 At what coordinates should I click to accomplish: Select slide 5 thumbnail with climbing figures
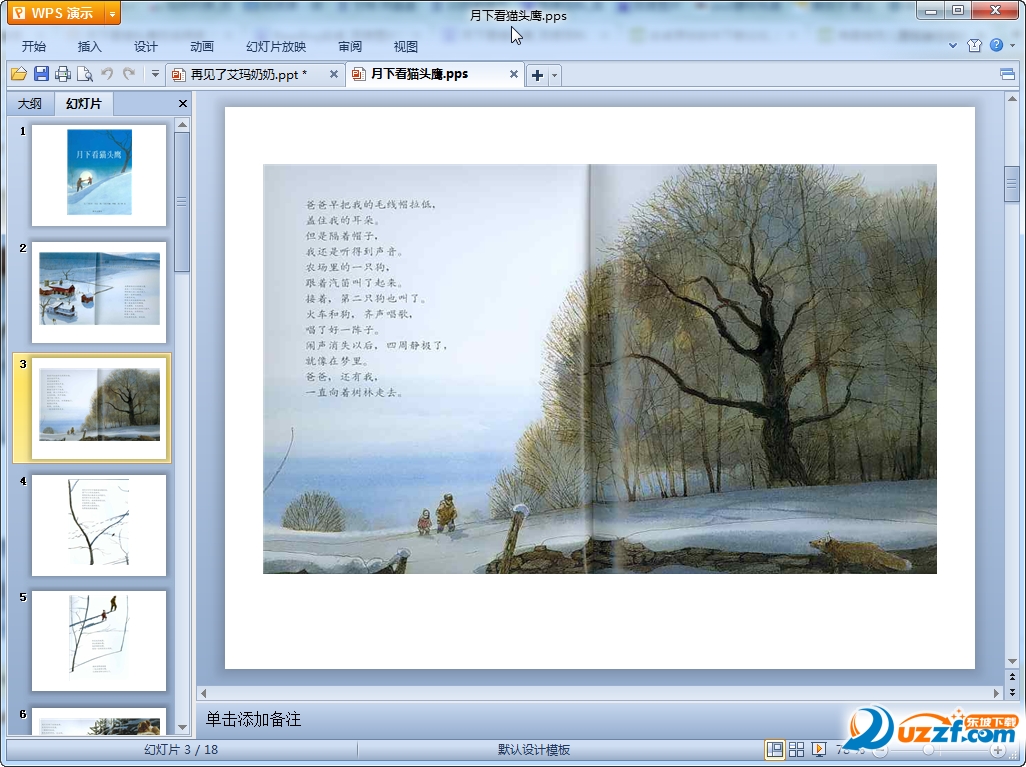click(99, 641)
